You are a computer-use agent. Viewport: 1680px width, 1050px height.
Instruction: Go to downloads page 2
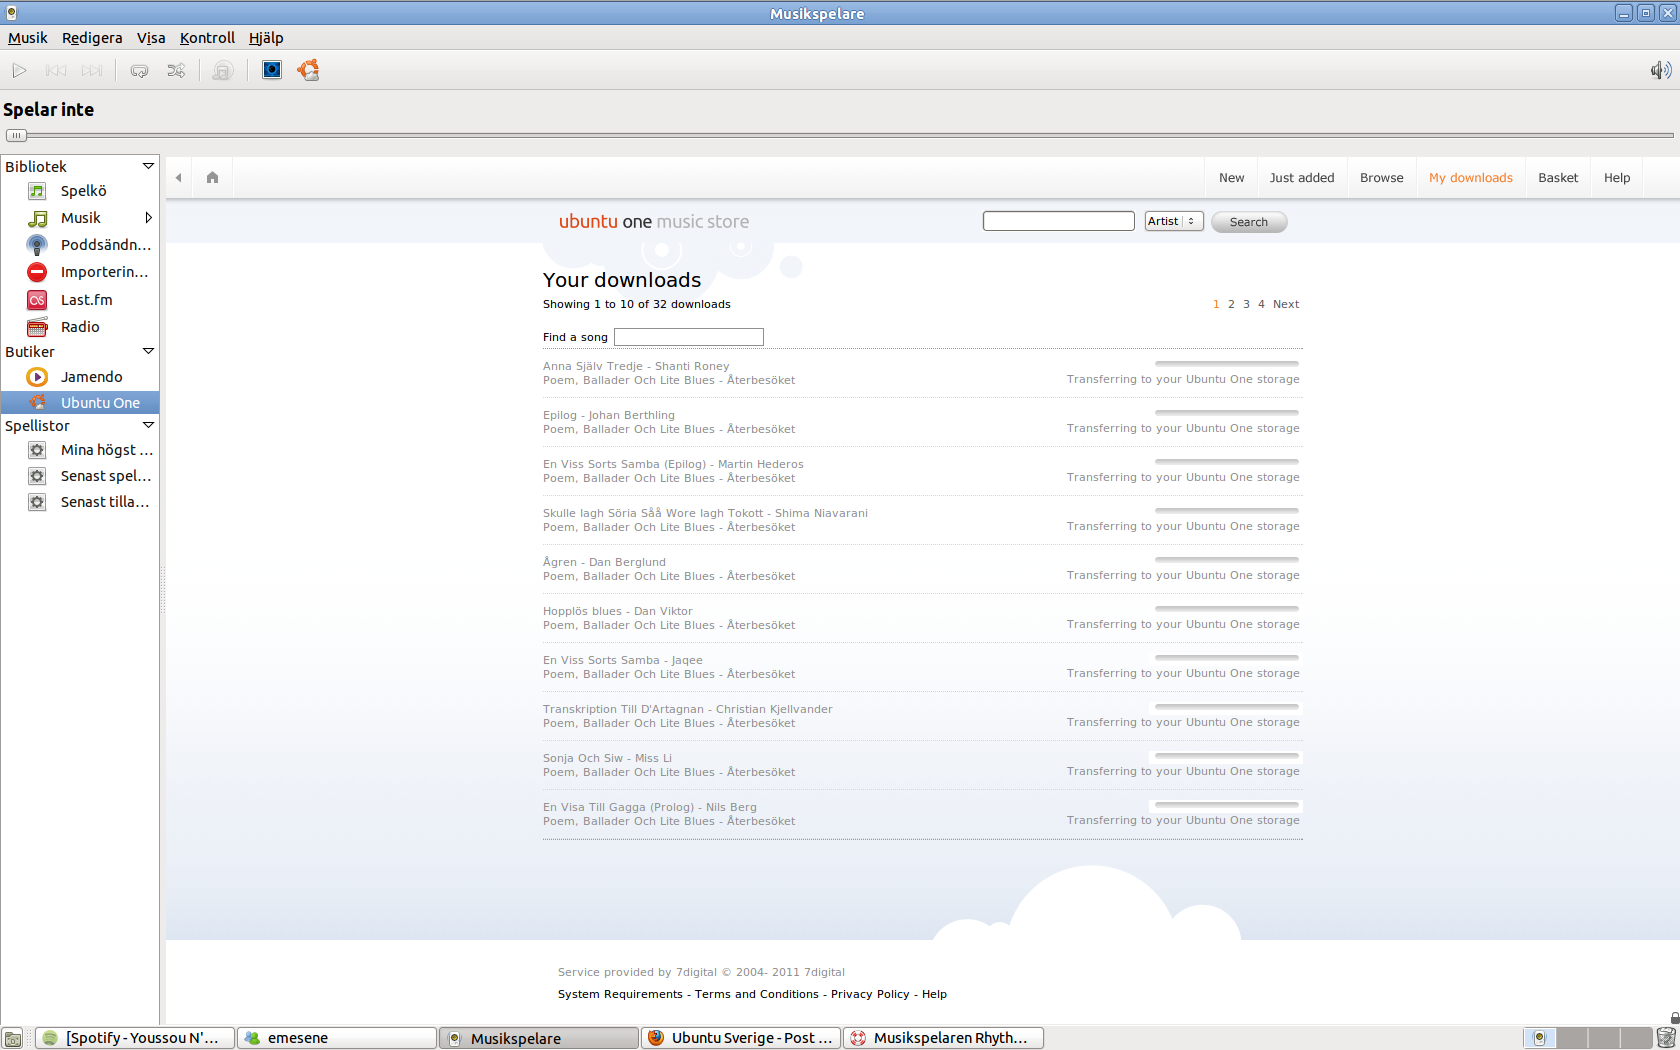click(x=1231, y=304)
